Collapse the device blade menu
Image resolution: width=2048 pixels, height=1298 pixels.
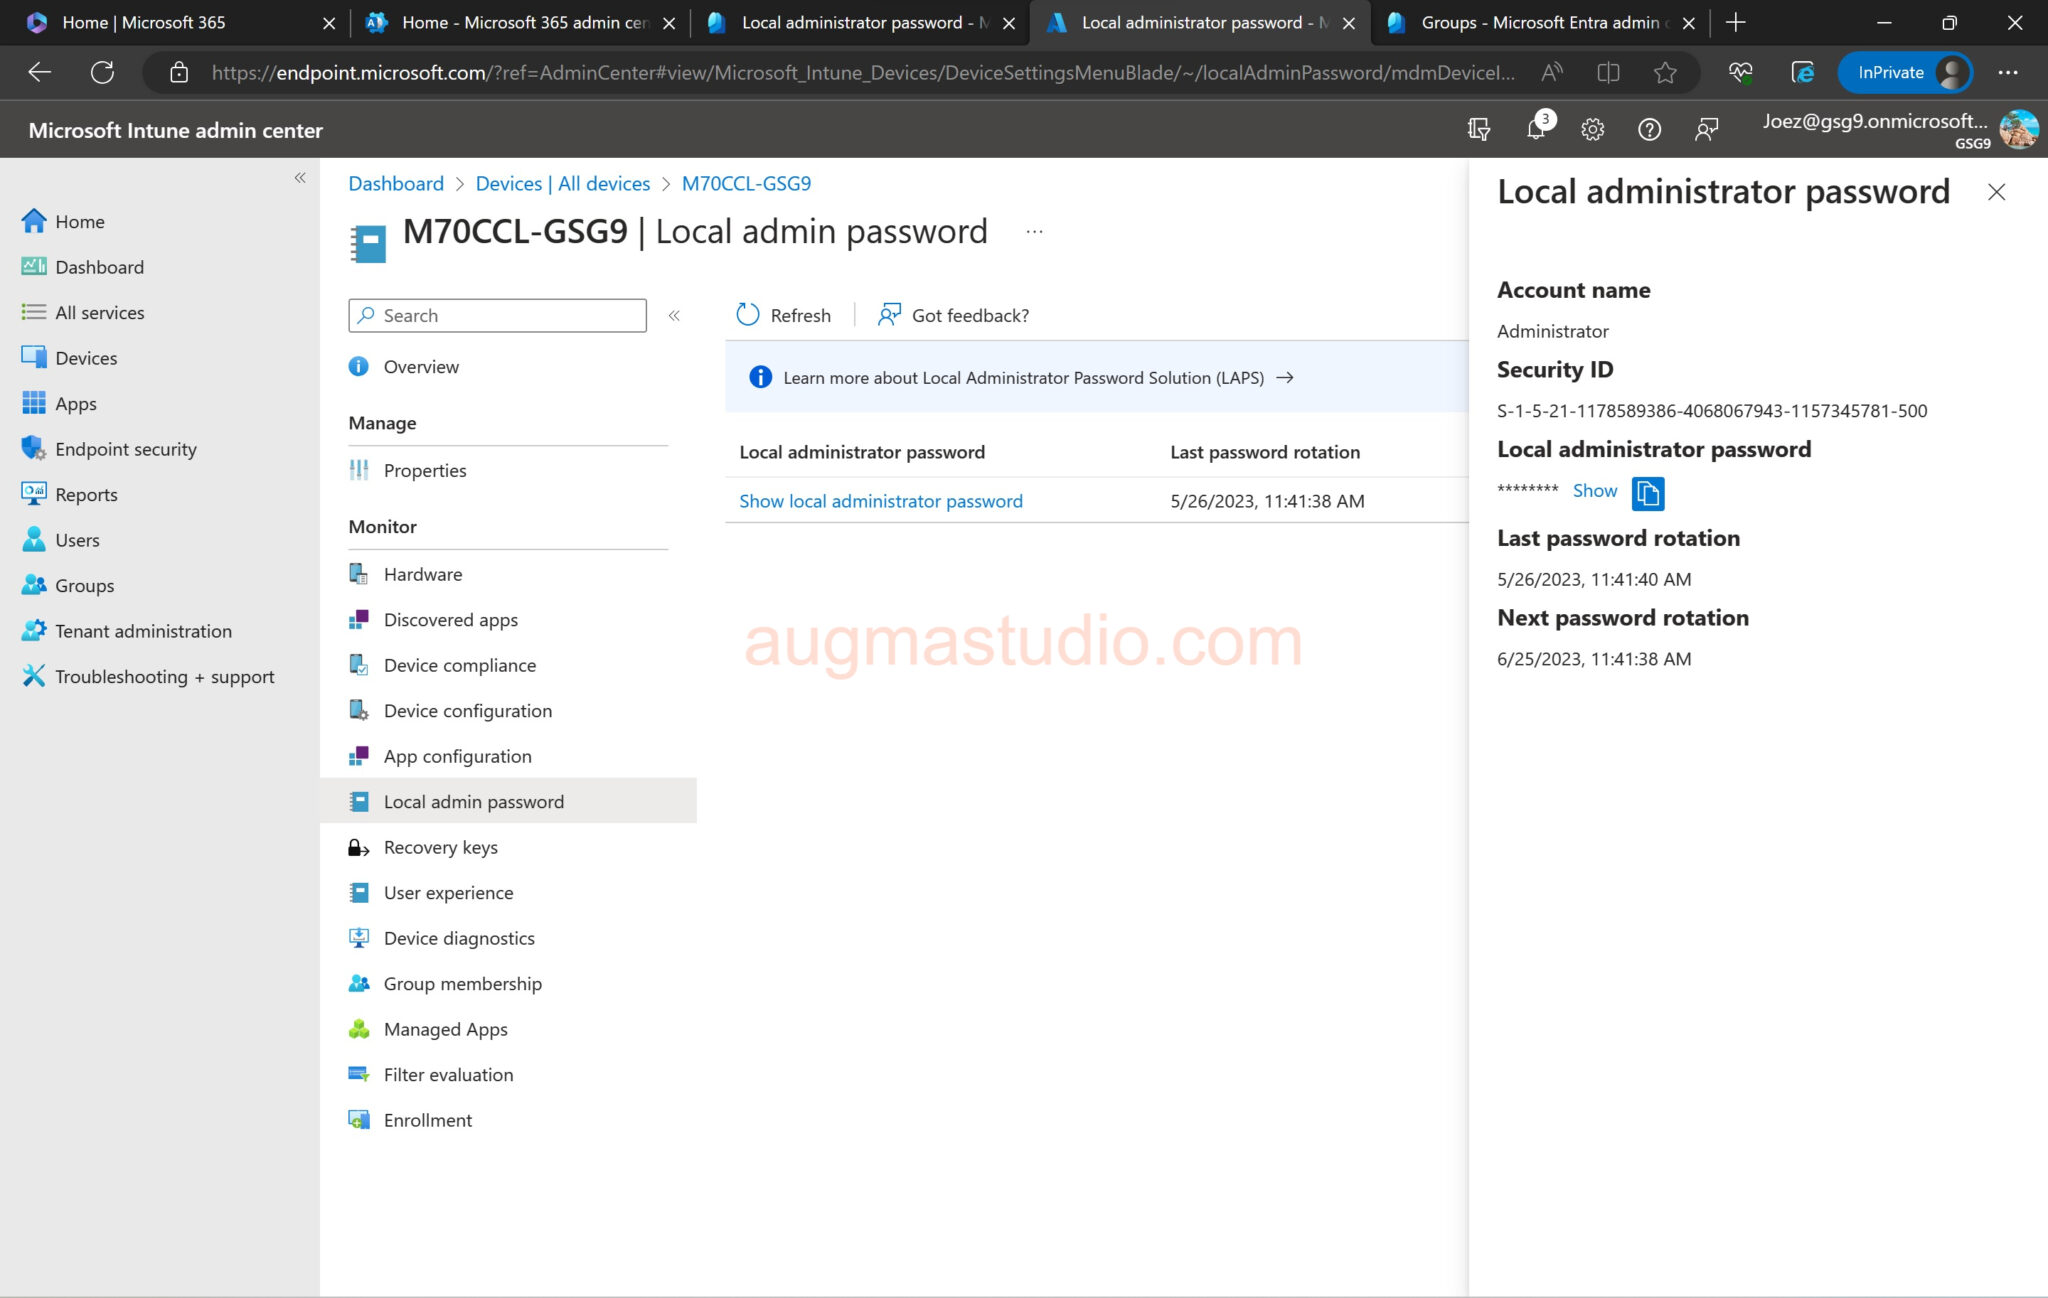(675, 315)
